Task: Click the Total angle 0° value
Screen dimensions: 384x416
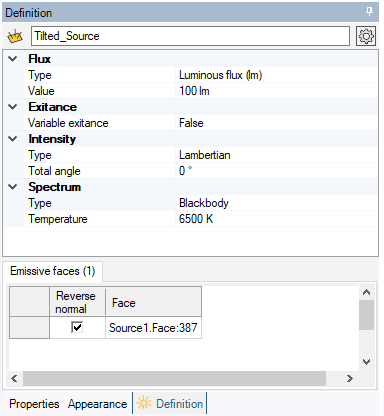Action: pos(276,171)
